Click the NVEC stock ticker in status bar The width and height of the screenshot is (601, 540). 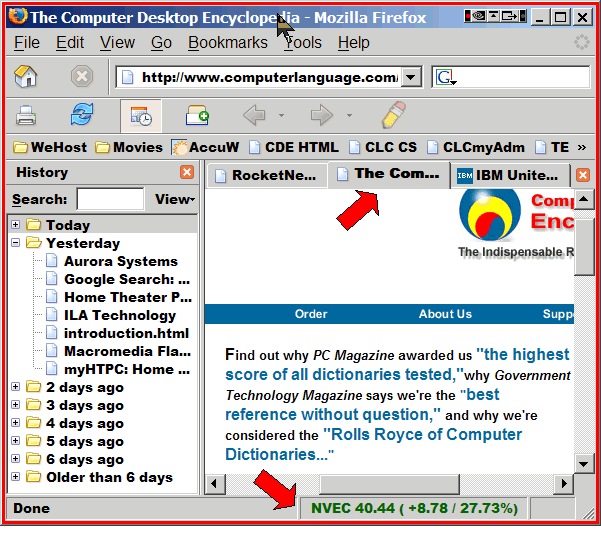point(414,508)
